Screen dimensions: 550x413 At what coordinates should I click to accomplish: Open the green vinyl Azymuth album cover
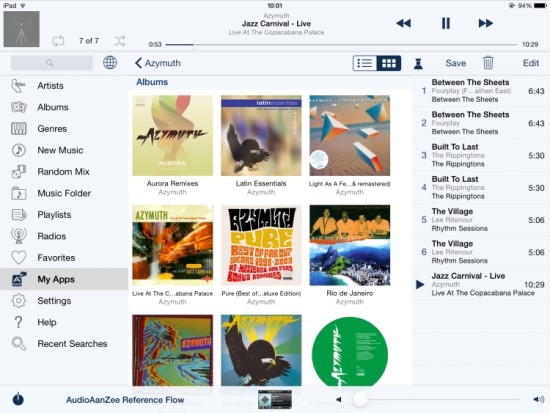point(350,351)
